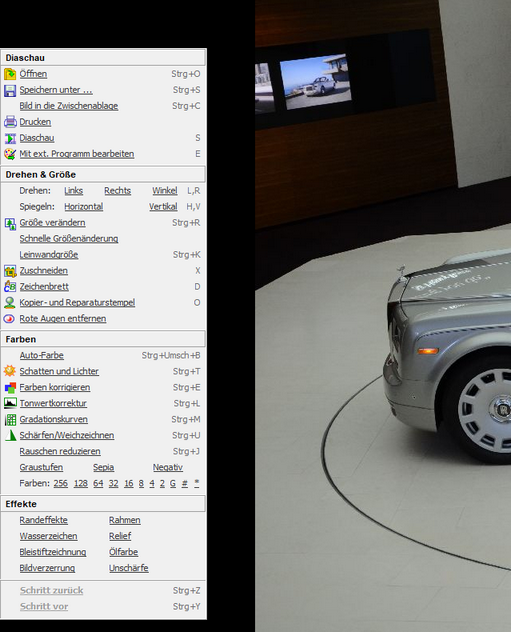Click the Speichern unter floppy disk icon
Screen dimensions: 511x632
click(x=10, y=90)
